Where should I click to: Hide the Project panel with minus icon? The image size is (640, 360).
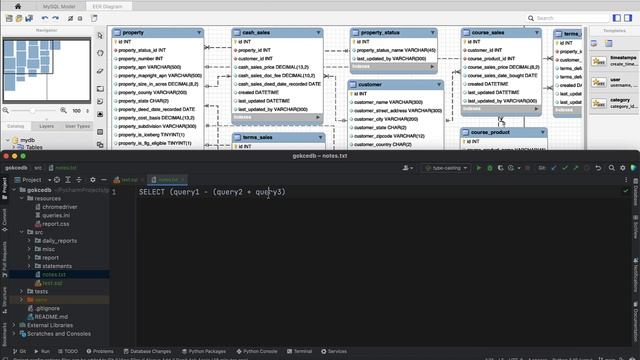click(x=104, y=180)
